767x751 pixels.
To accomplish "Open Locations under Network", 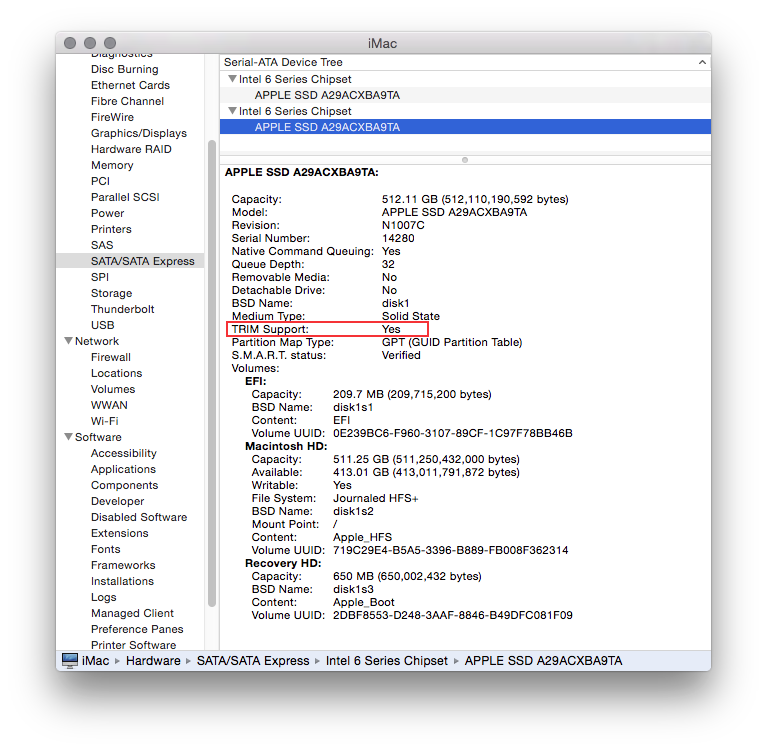I will coord(116,373).
